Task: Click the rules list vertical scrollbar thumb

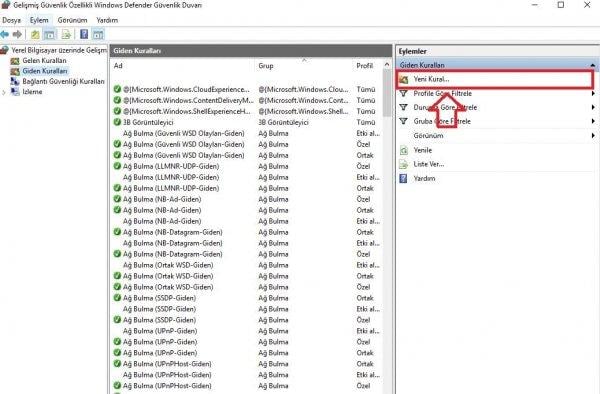Action: point(387,93)
